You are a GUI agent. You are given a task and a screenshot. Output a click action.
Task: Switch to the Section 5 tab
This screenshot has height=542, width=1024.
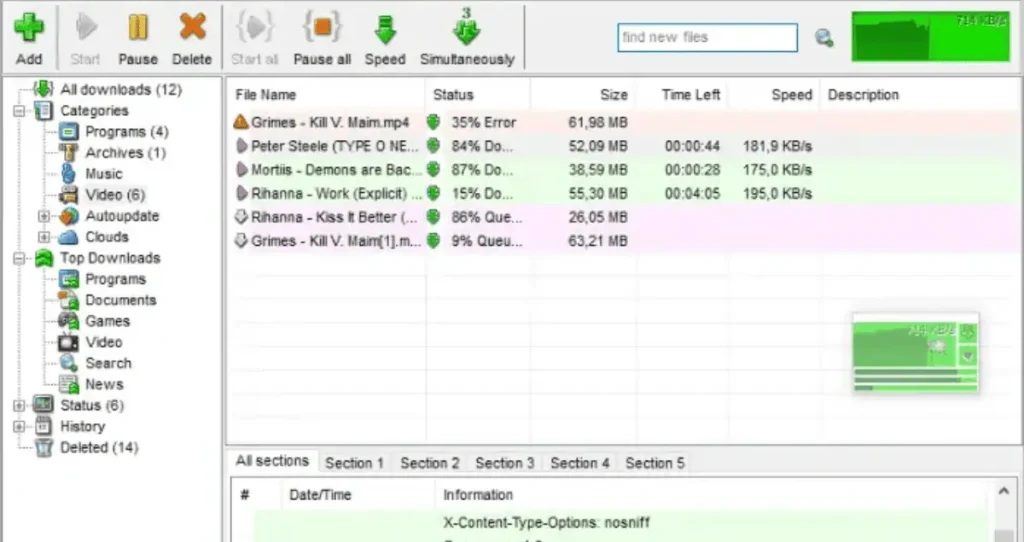(655, 463)
